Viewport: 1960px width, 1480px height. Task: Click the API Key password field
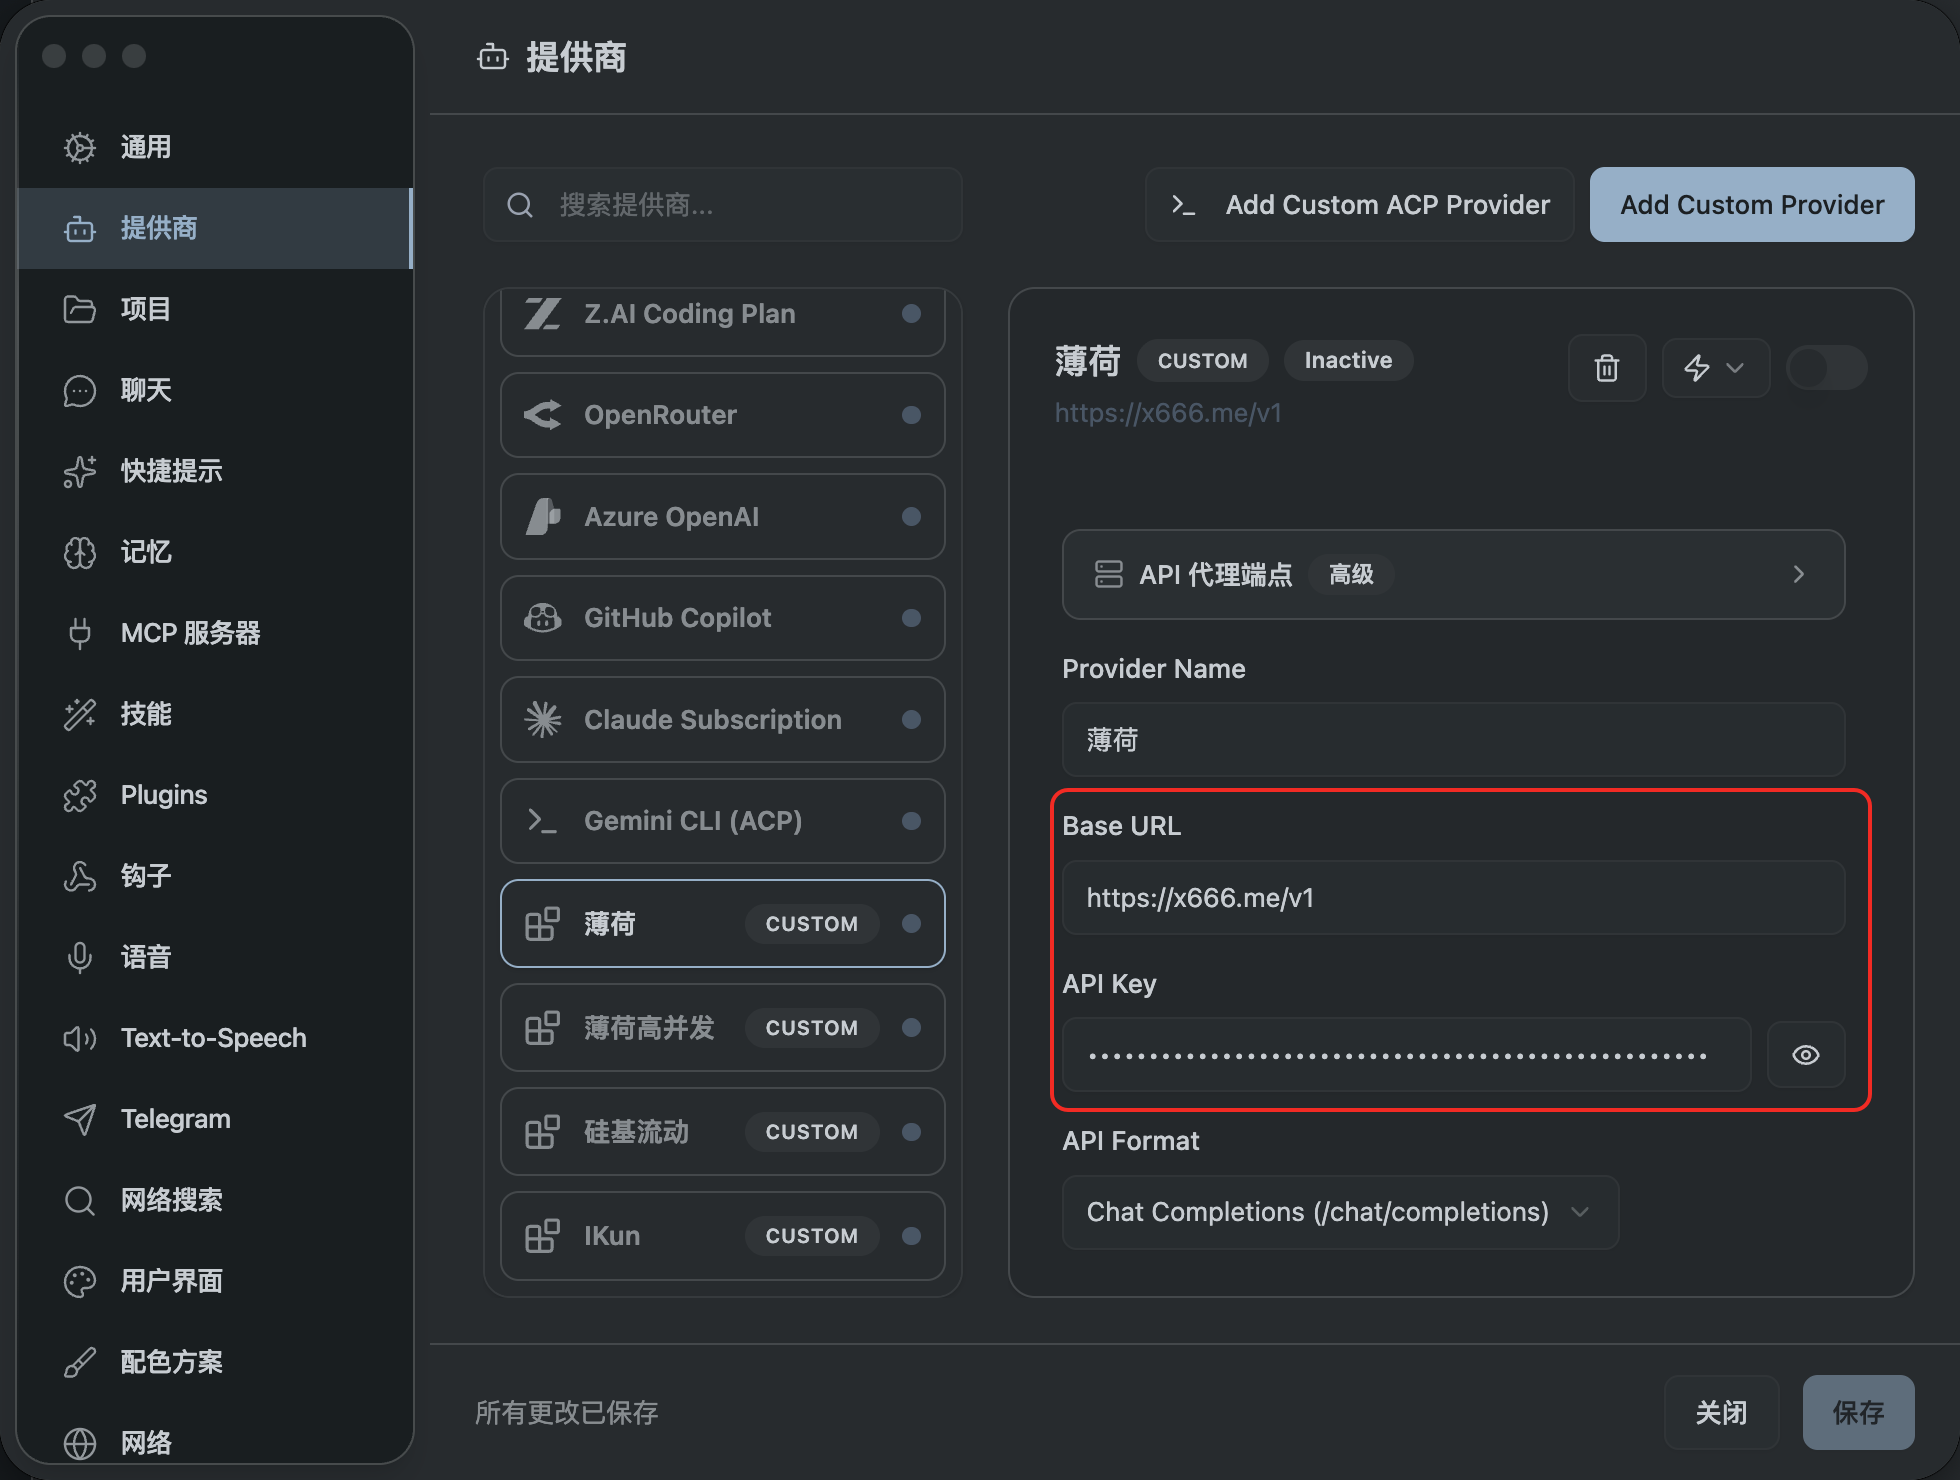click(x=1406, y=1055)
